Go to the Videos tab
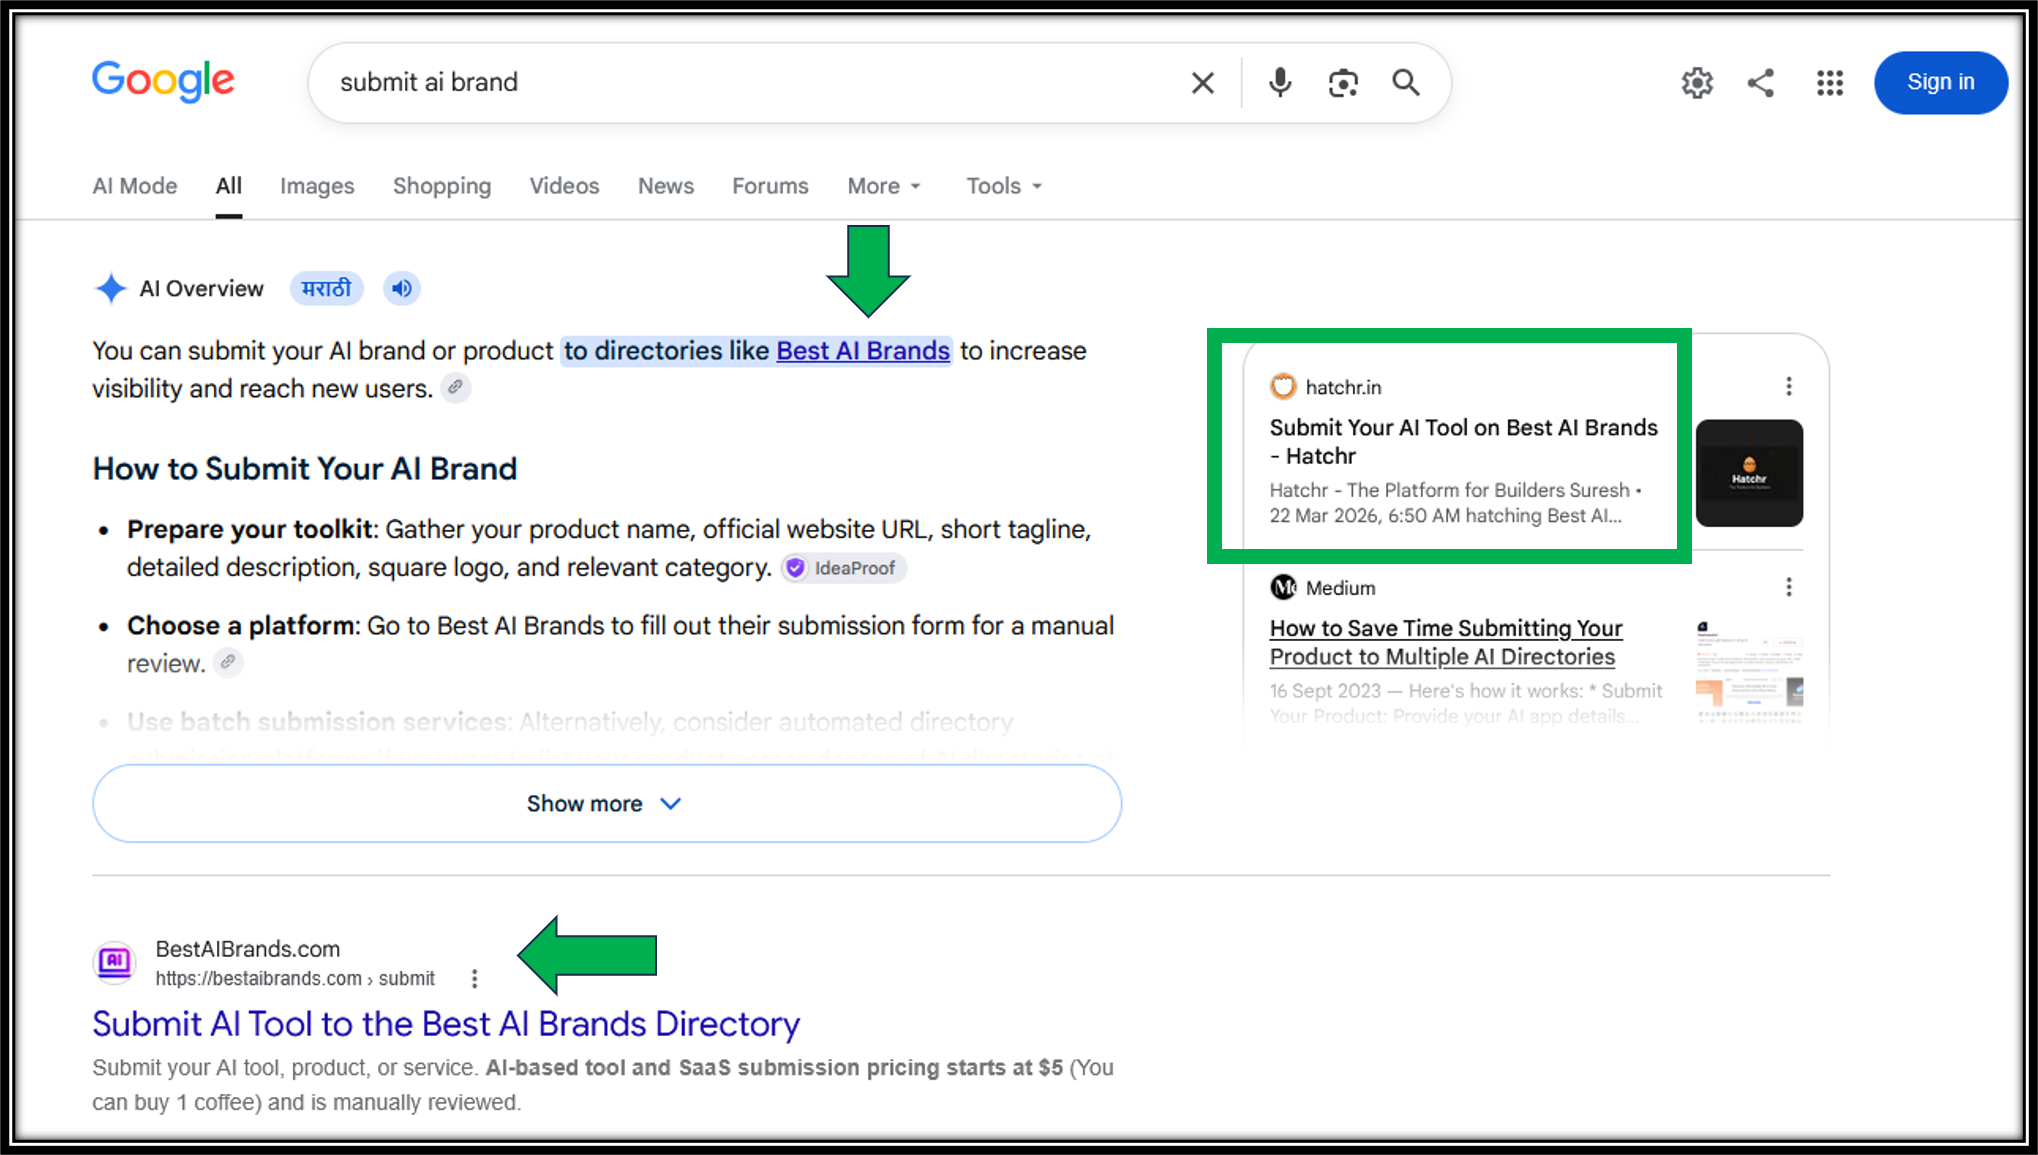Viewport: 2038px width, 1155px height. pyautogui.click(x=564, y=186)
